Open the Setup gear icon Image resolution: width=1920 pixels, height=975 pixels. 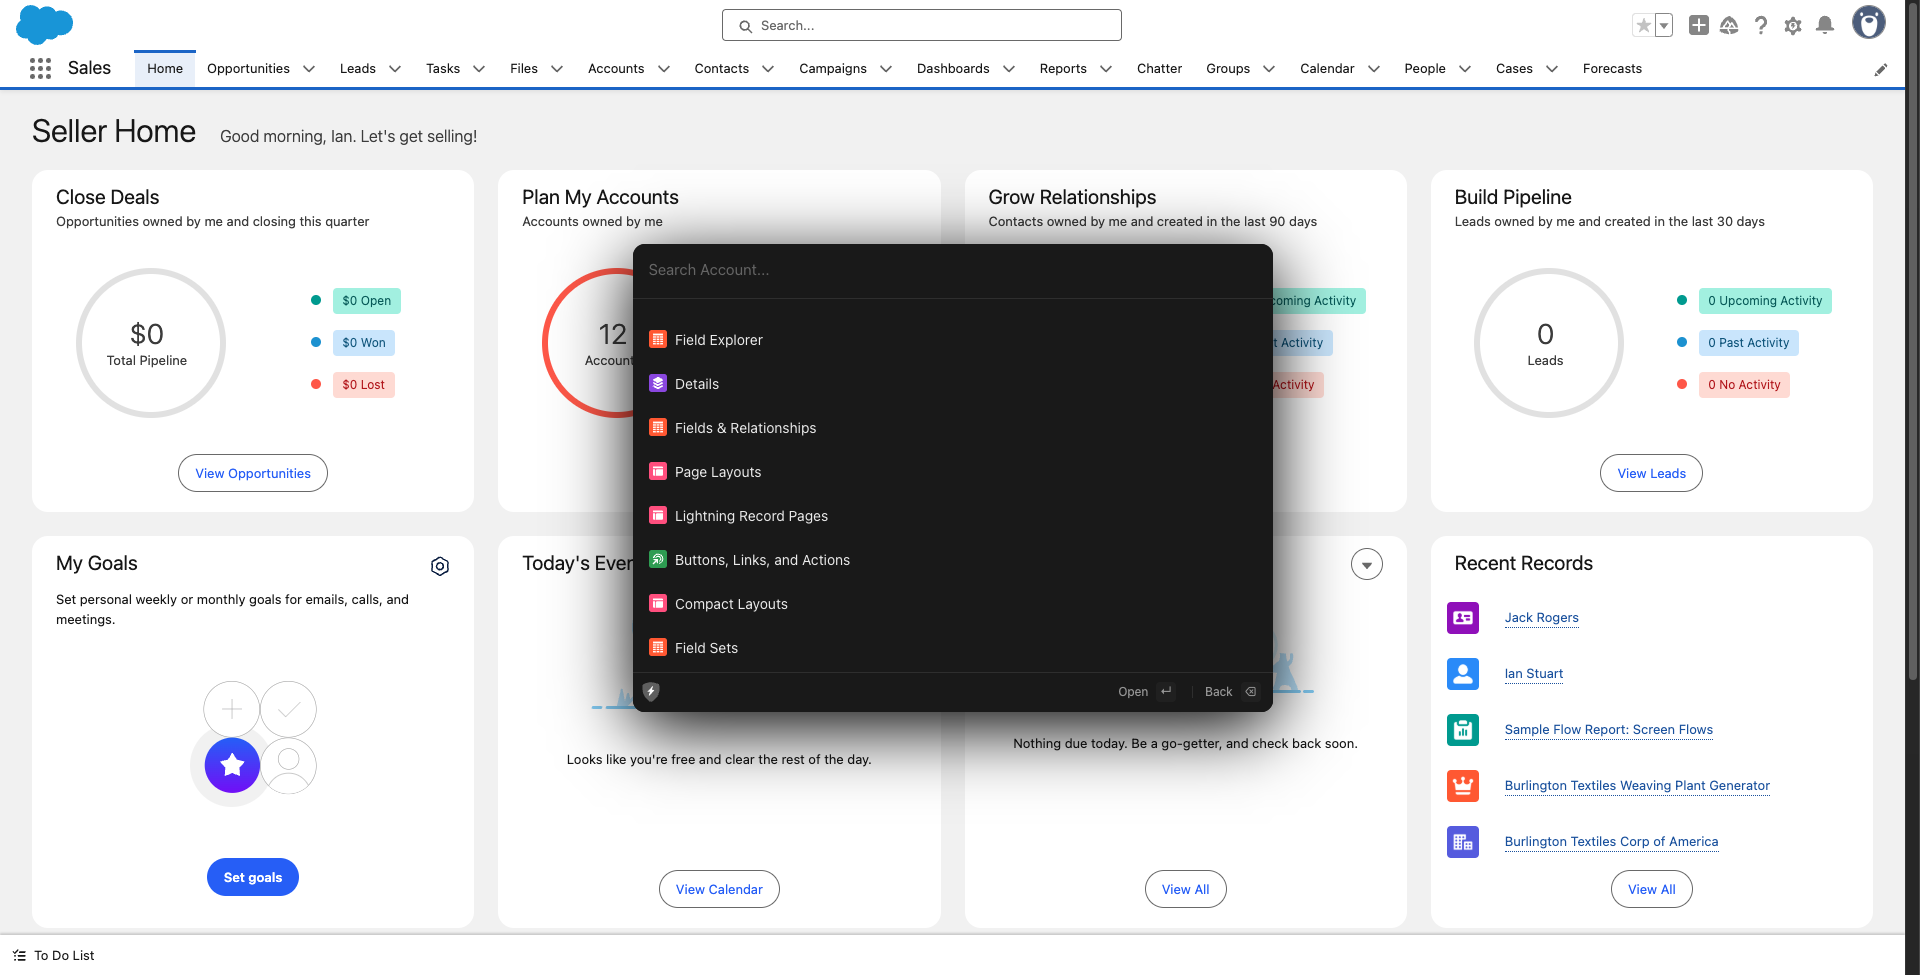1793,25
